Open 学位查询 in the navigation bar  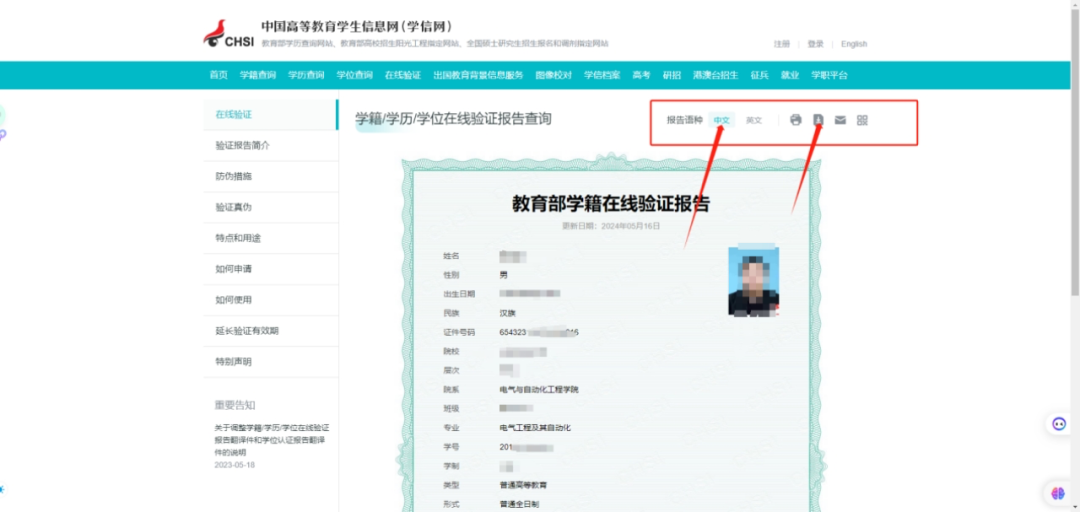pos(354,75)
